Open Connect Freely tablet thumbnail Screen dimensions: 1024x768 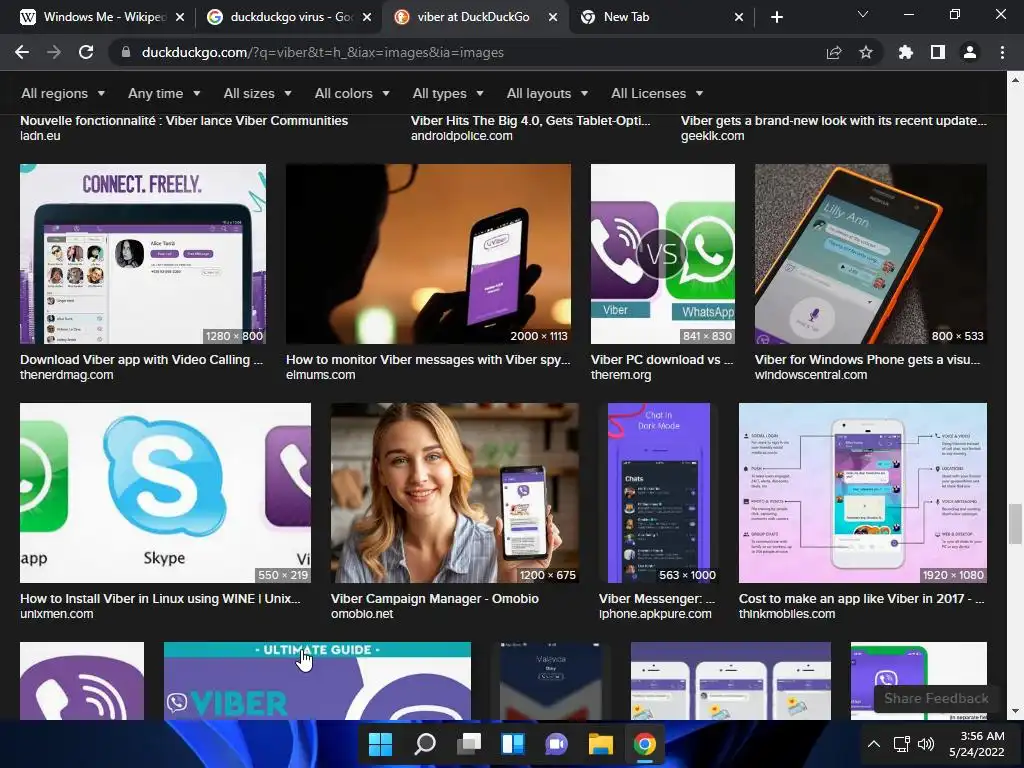[x=143, y=253]
